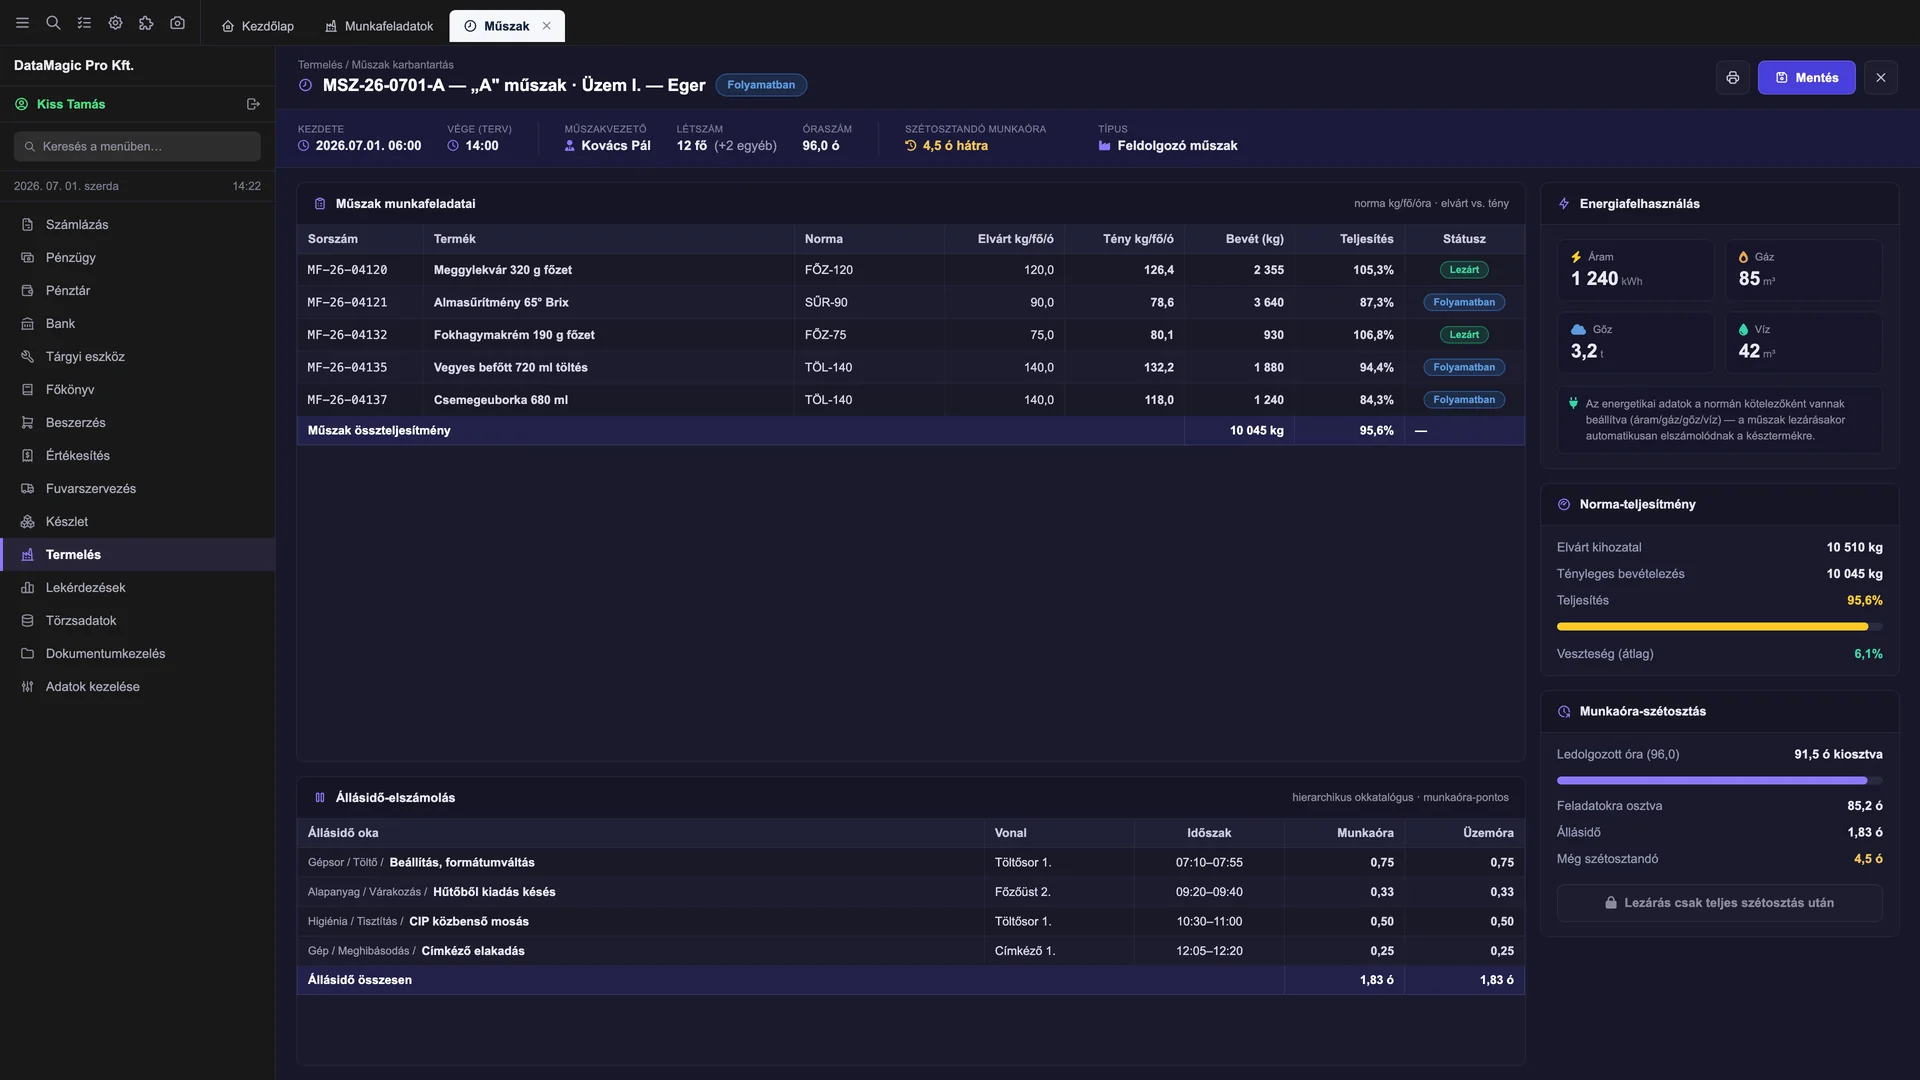Click the menu search field
Screen dimensions: 1920x1080
point(137,146)
